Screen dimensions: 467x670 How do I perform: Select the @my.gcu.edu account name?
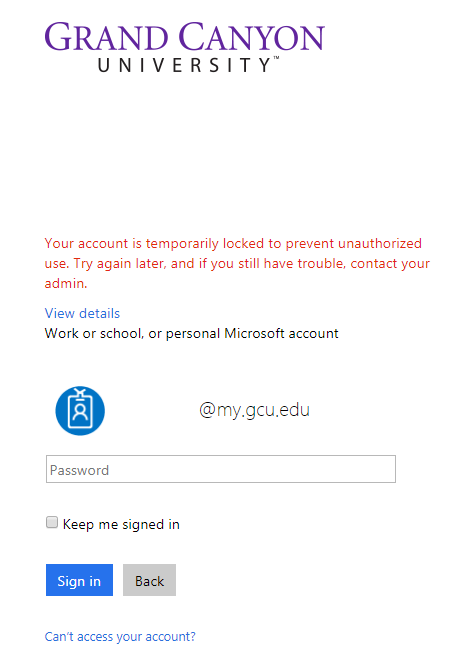coord(254,410)
